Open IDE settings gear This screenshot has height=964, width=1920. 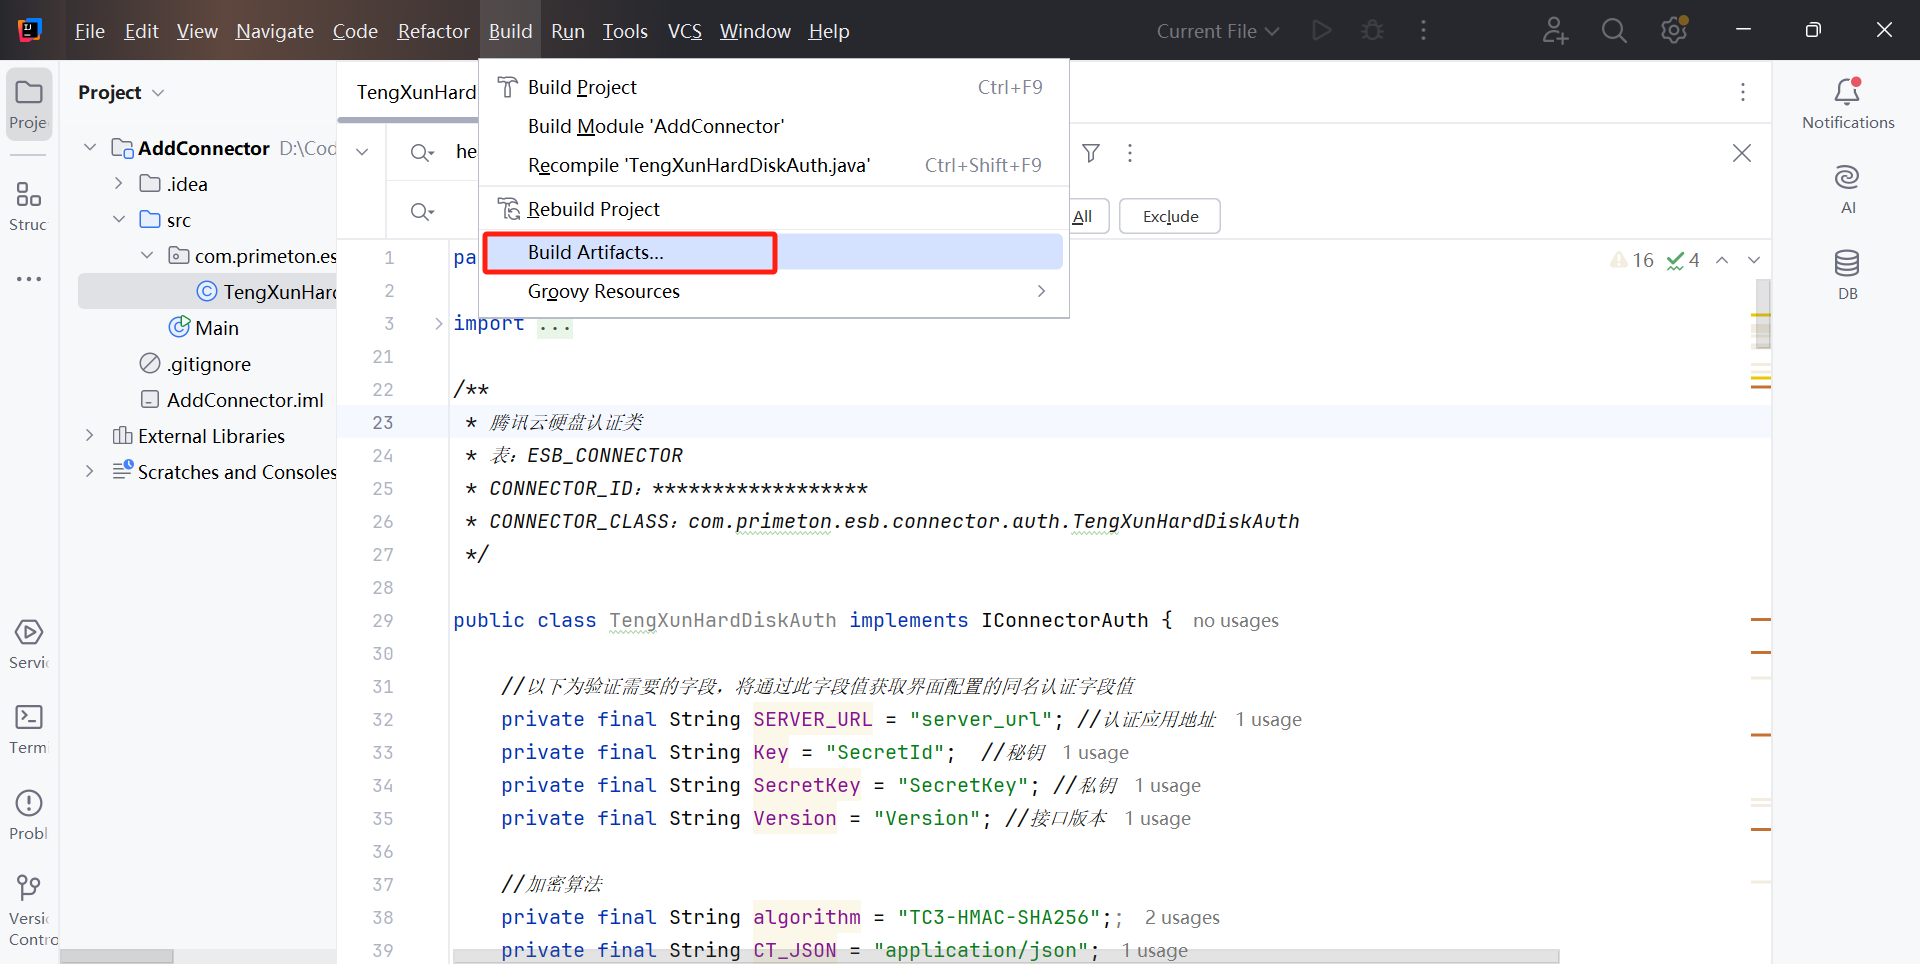(1673, 31)
